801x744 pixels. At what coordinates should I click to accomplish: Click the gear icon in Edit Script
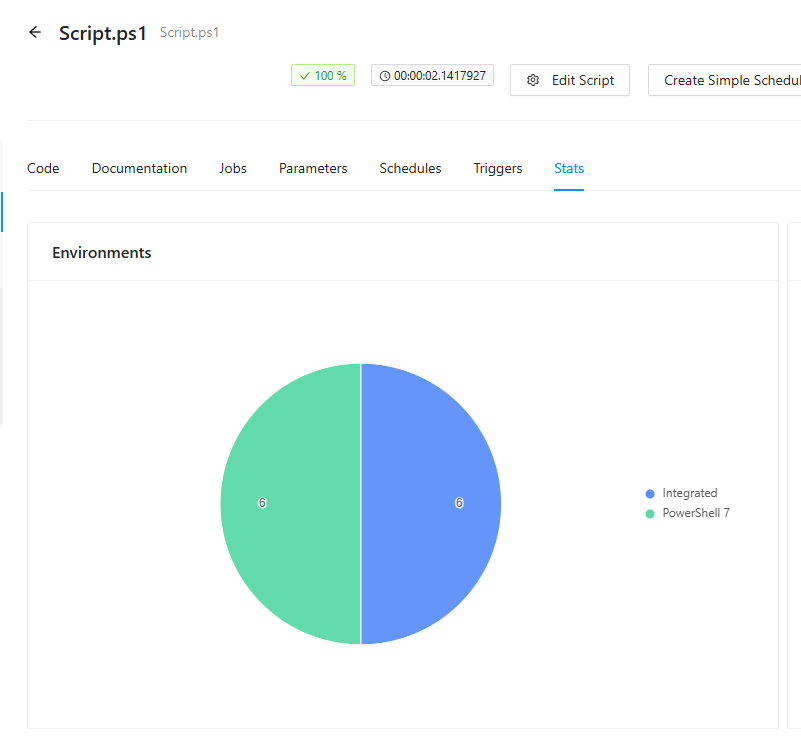point(533,81)
